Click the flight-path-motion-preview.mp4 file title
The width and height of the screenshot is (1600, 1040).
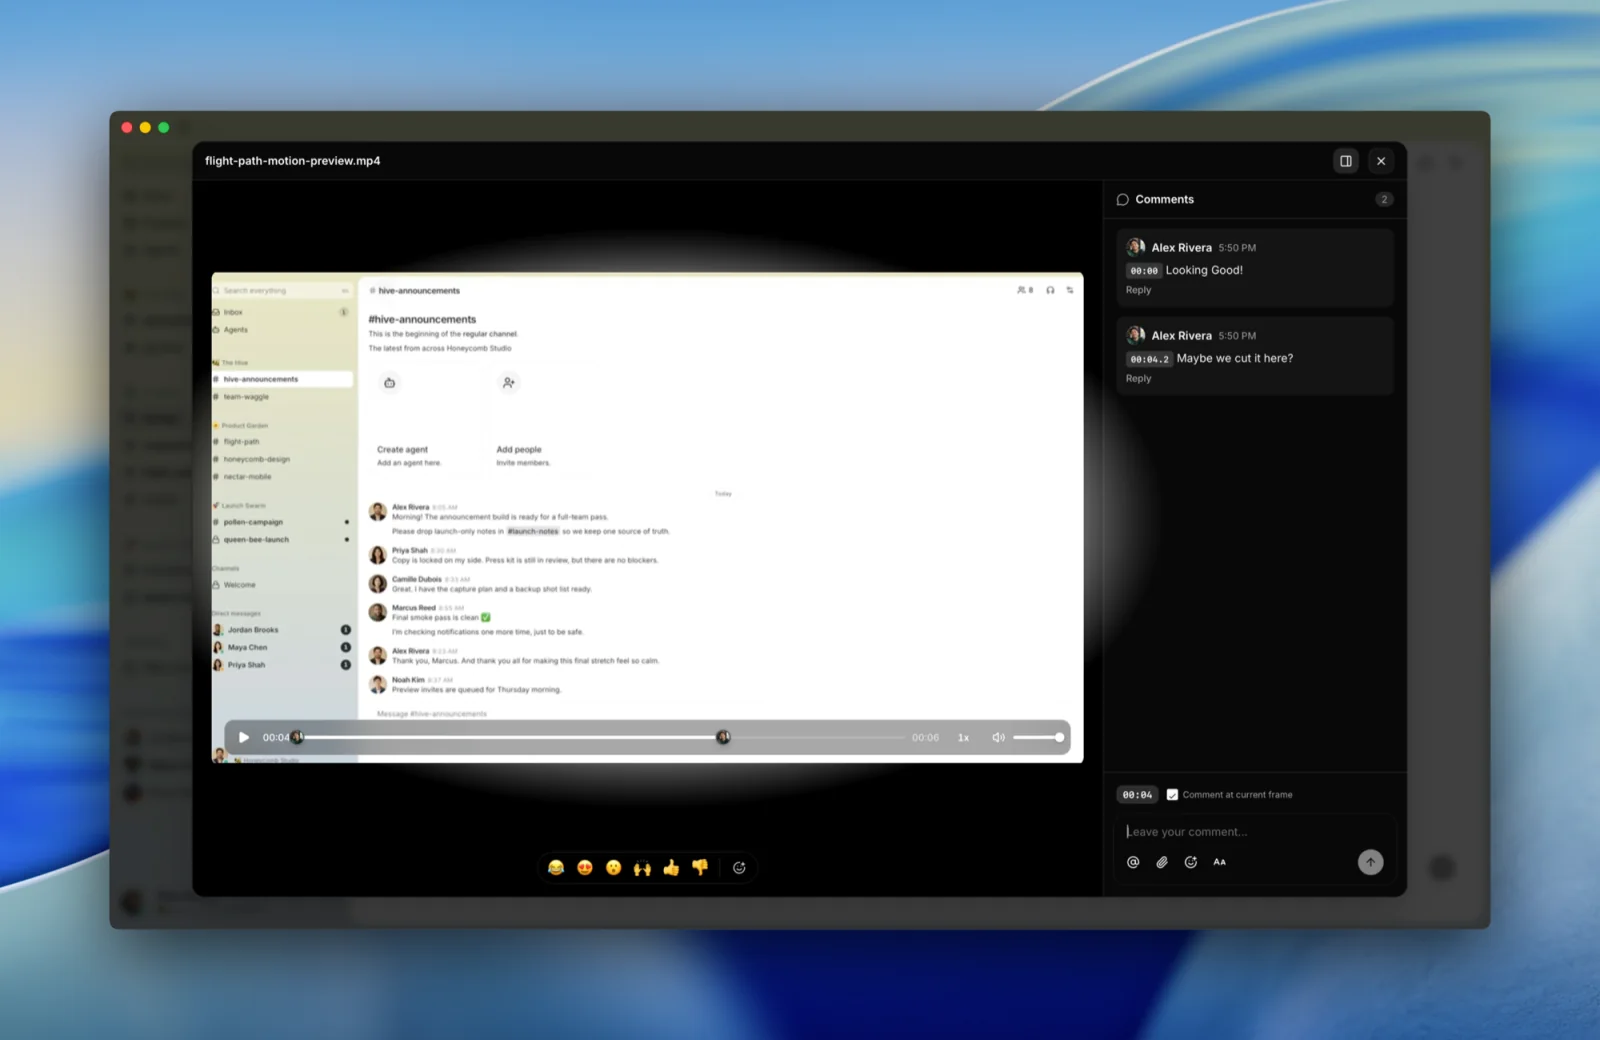293,161
